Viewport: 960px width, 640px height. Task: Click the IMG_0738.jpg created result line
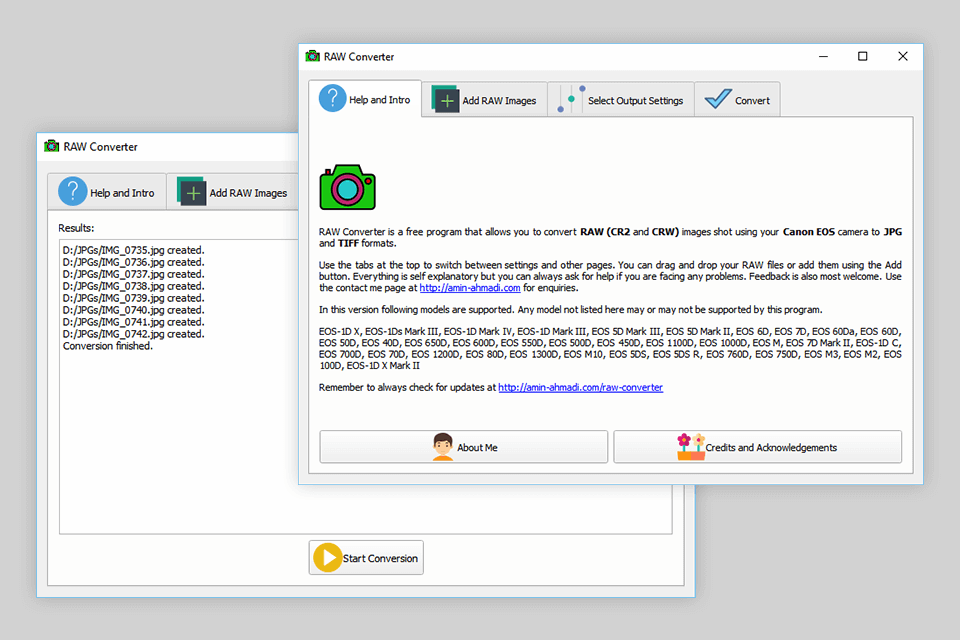tap(133, 286)
